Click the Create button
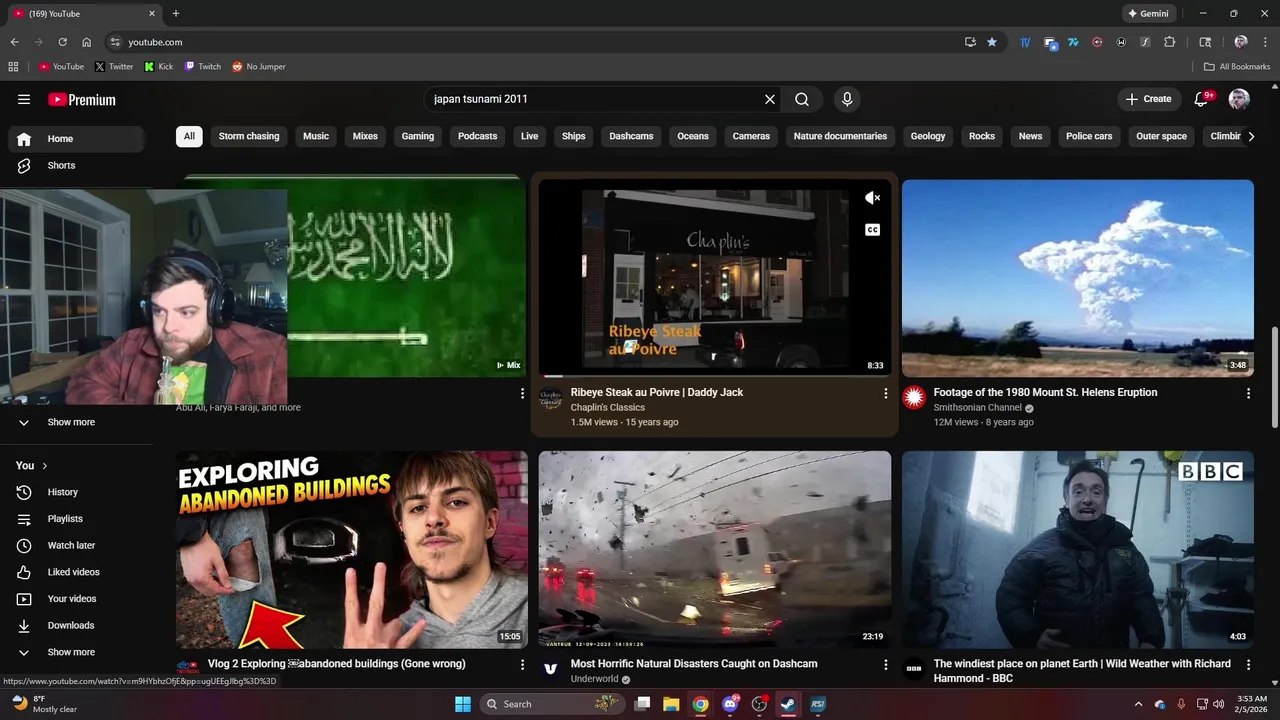This screenshot has height=720, width=1280. [x=1148, y=99]
